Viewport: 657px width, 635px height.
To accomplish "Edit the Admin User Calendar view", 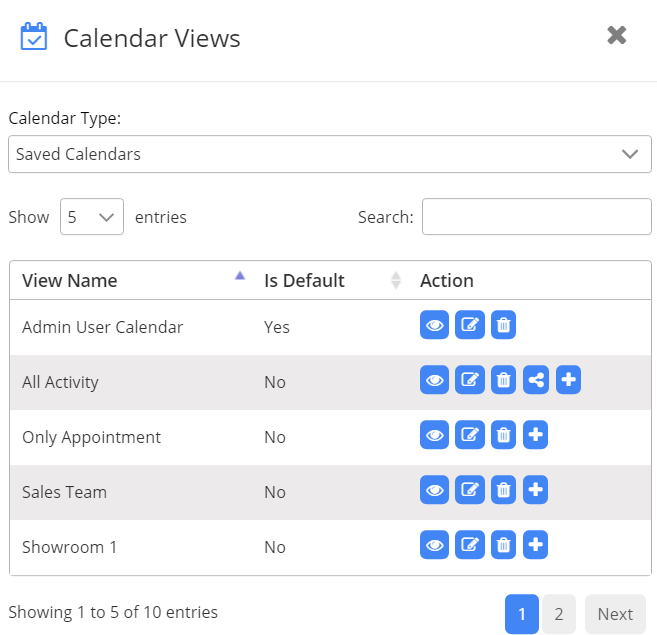I will coord(469,325).
